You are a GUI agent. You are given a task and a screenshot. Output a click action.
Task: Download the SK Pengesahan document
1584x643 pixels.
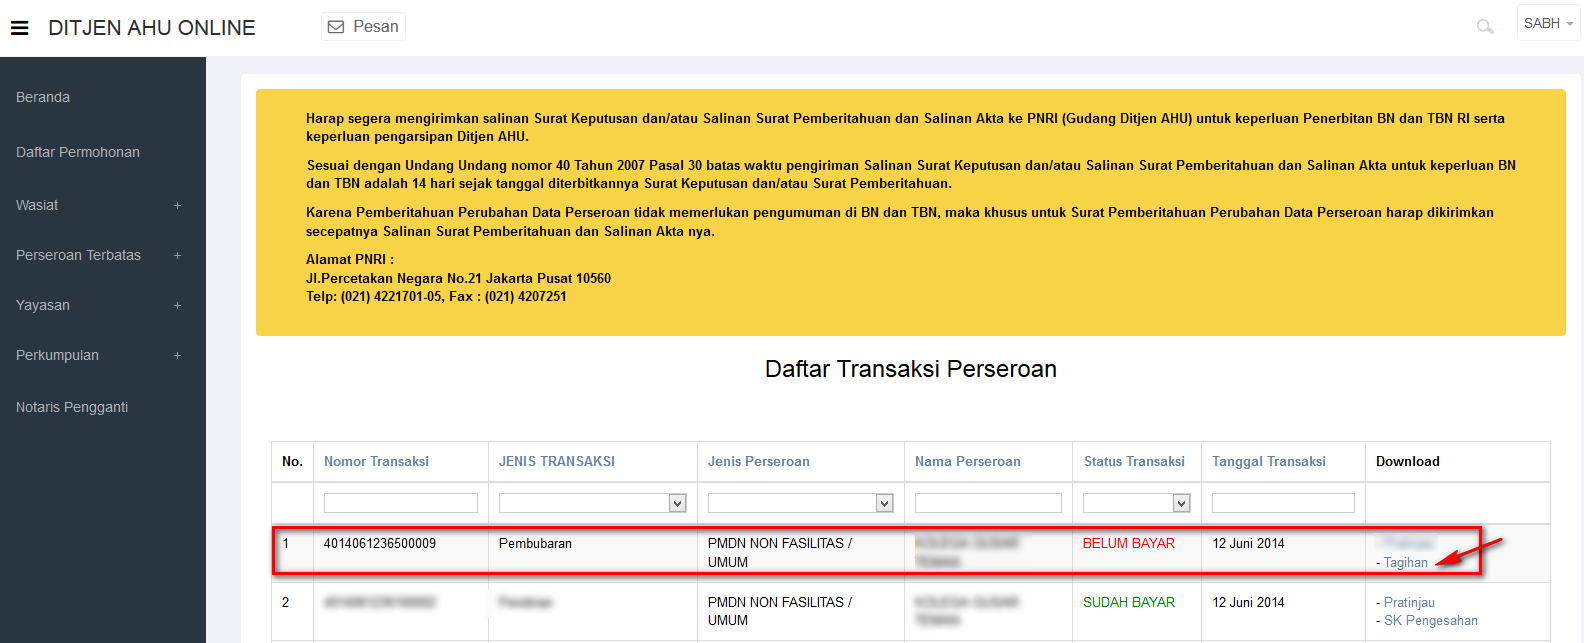1430,621
